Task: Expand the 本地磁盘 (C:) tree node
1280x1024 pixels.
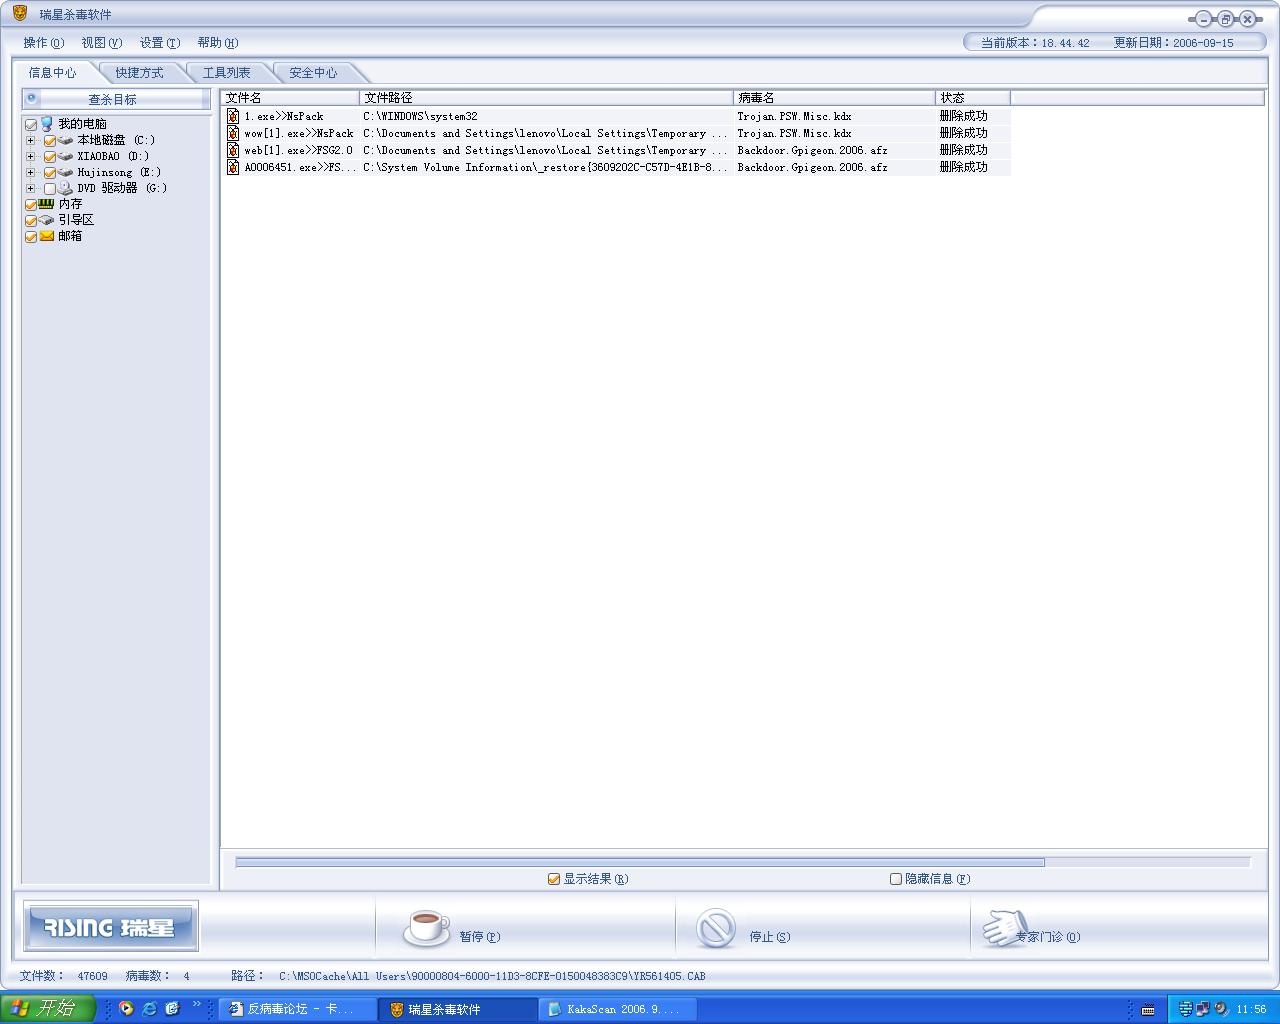Action: (x=30, y=141)
